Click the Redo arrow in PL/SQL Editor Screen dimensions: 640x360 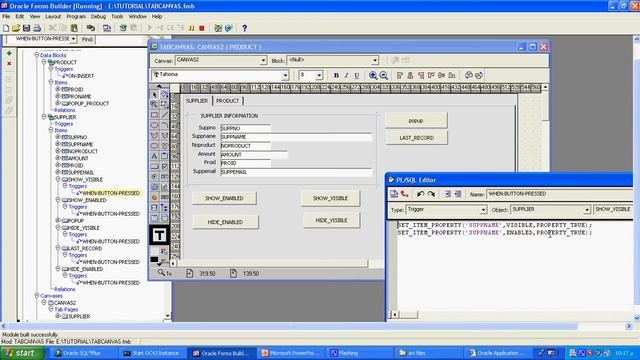(431, 194)
